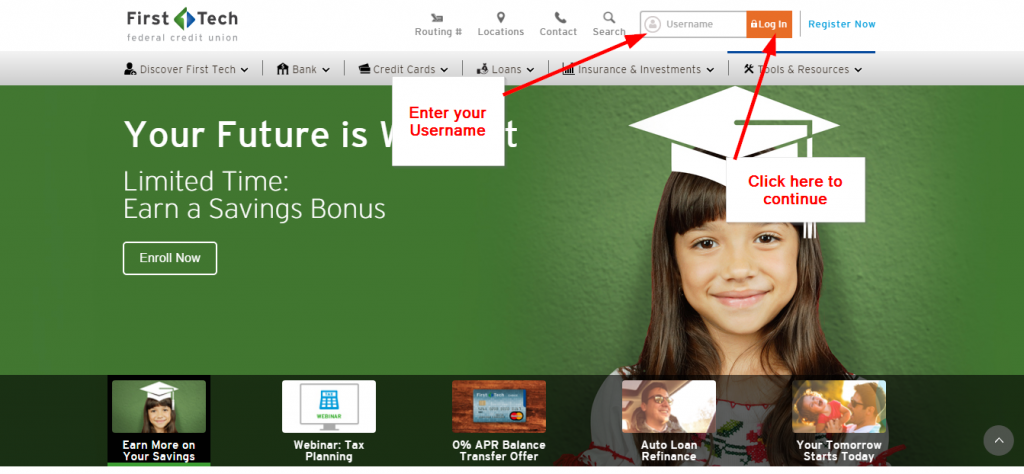Click the Contact text link
Image resolution: width=1024 pixels, height=474 pixels.
(558, 31)
